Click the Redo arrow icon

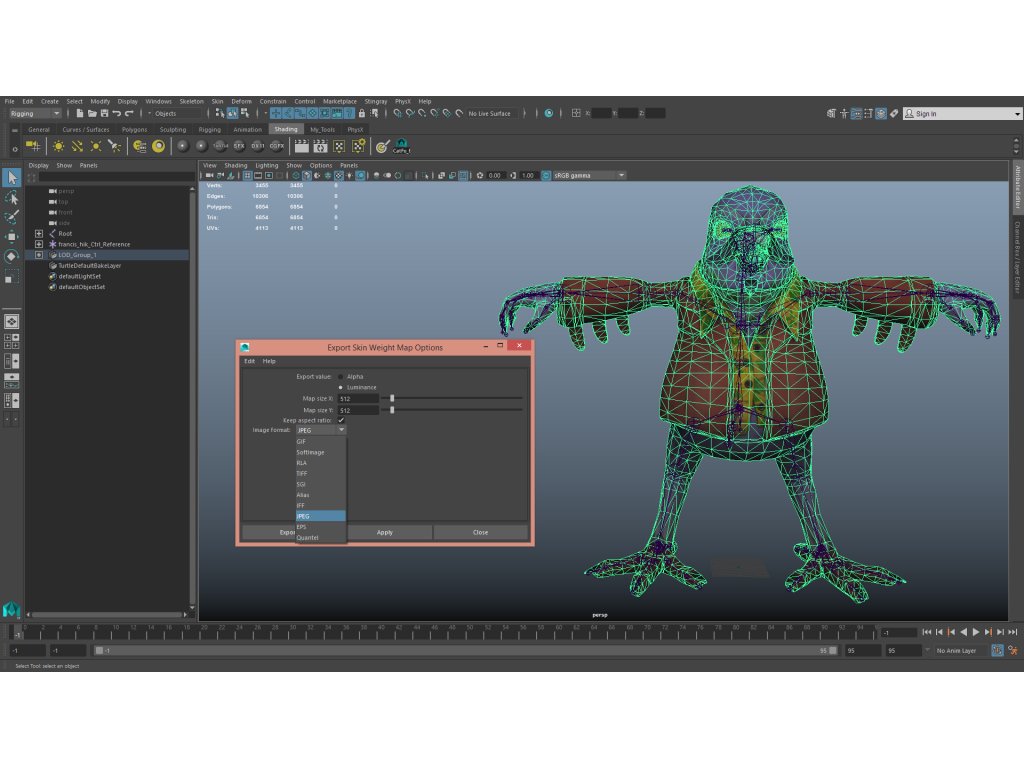129,114
